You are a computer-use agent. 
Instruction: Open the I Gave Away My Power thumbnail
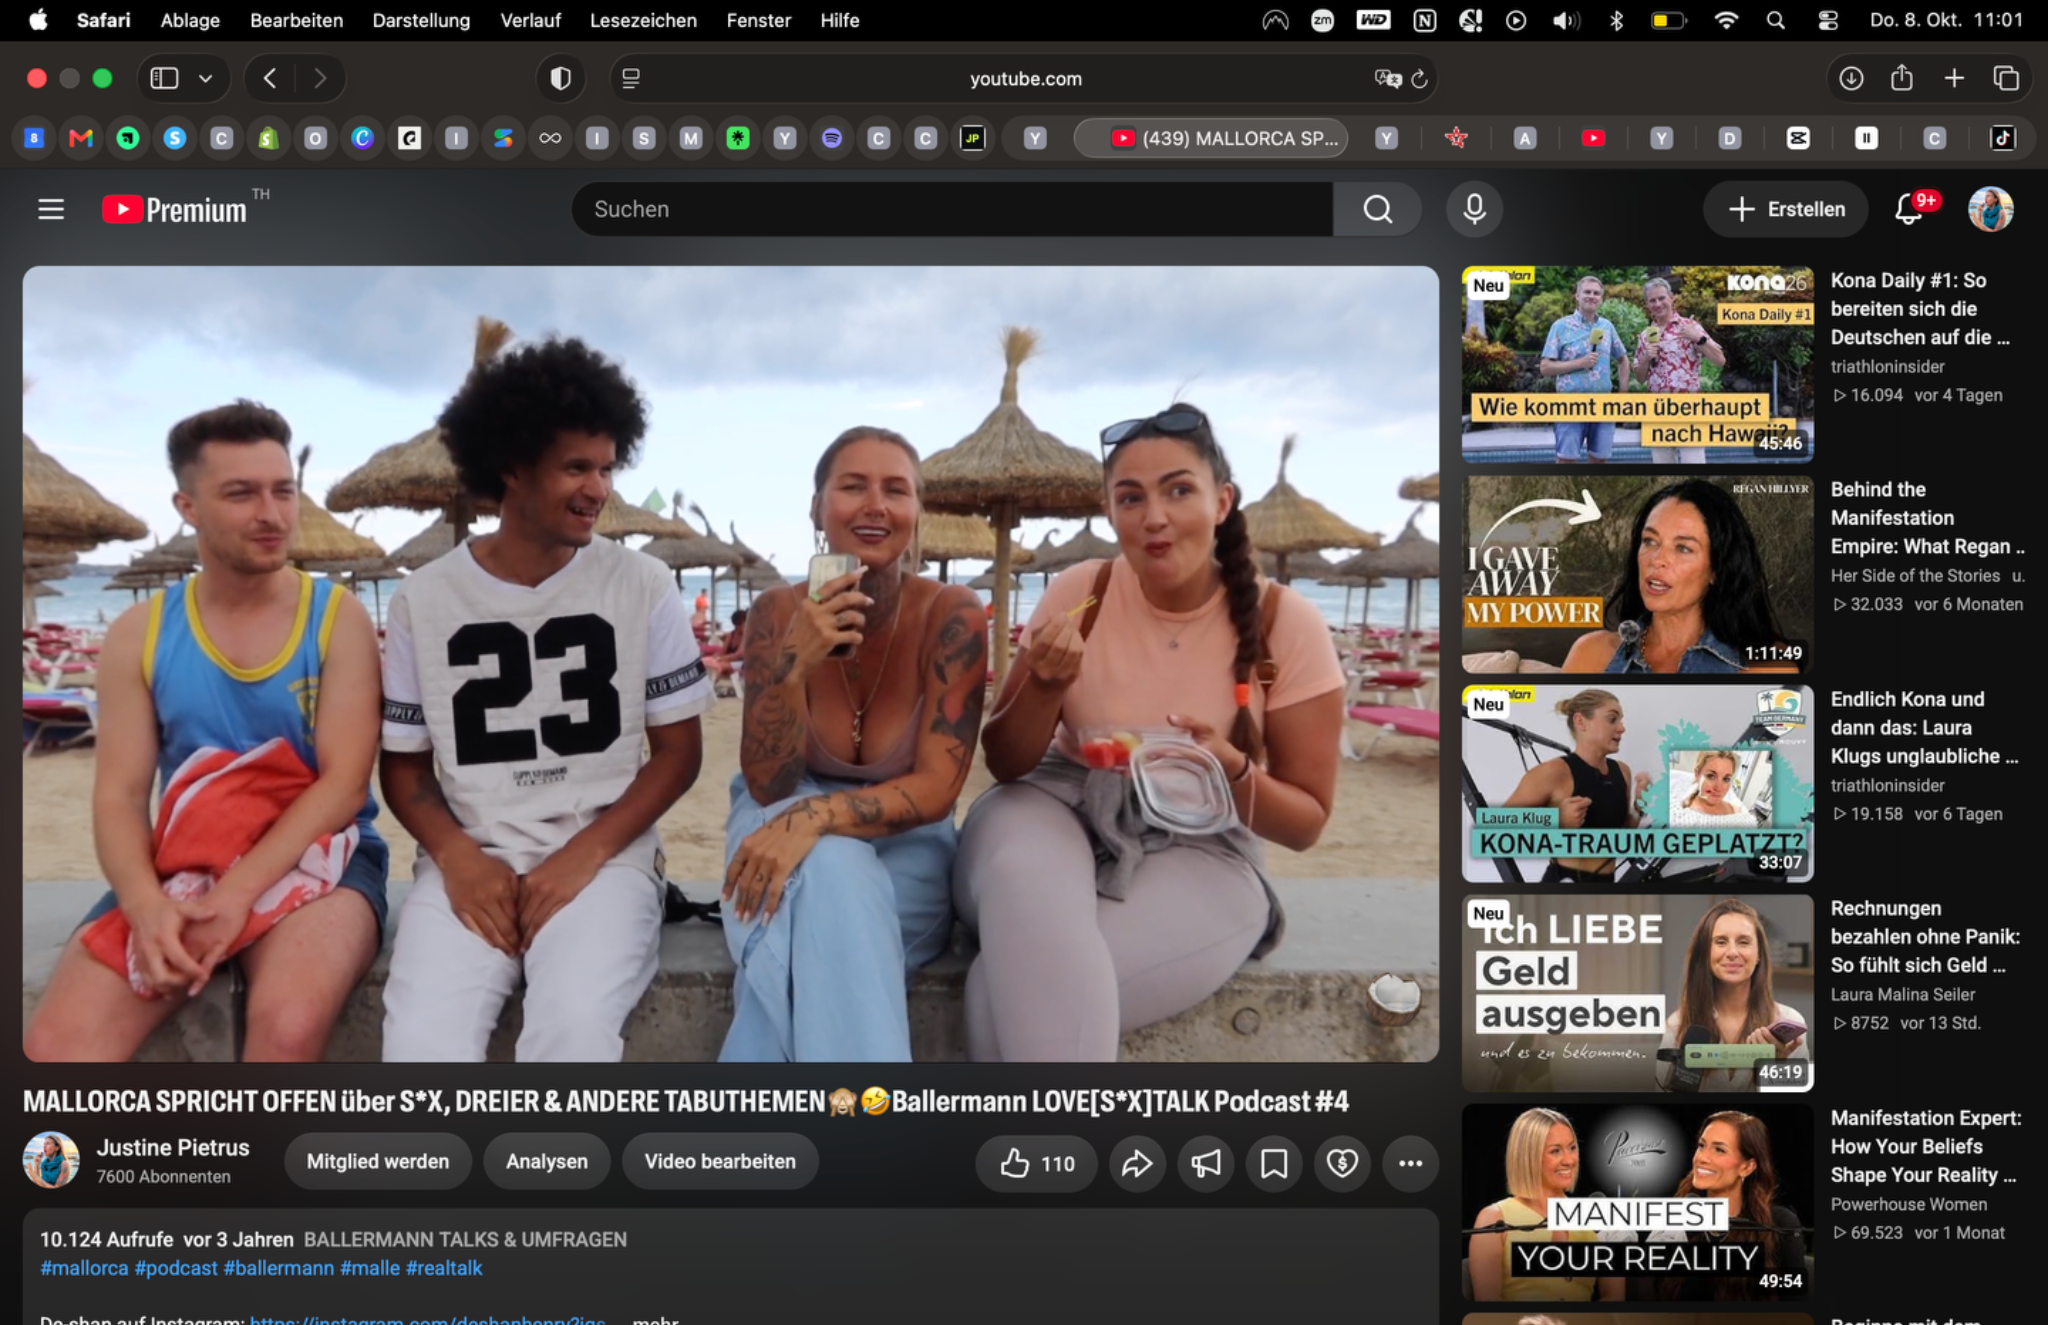click(x=1637, y=574)
